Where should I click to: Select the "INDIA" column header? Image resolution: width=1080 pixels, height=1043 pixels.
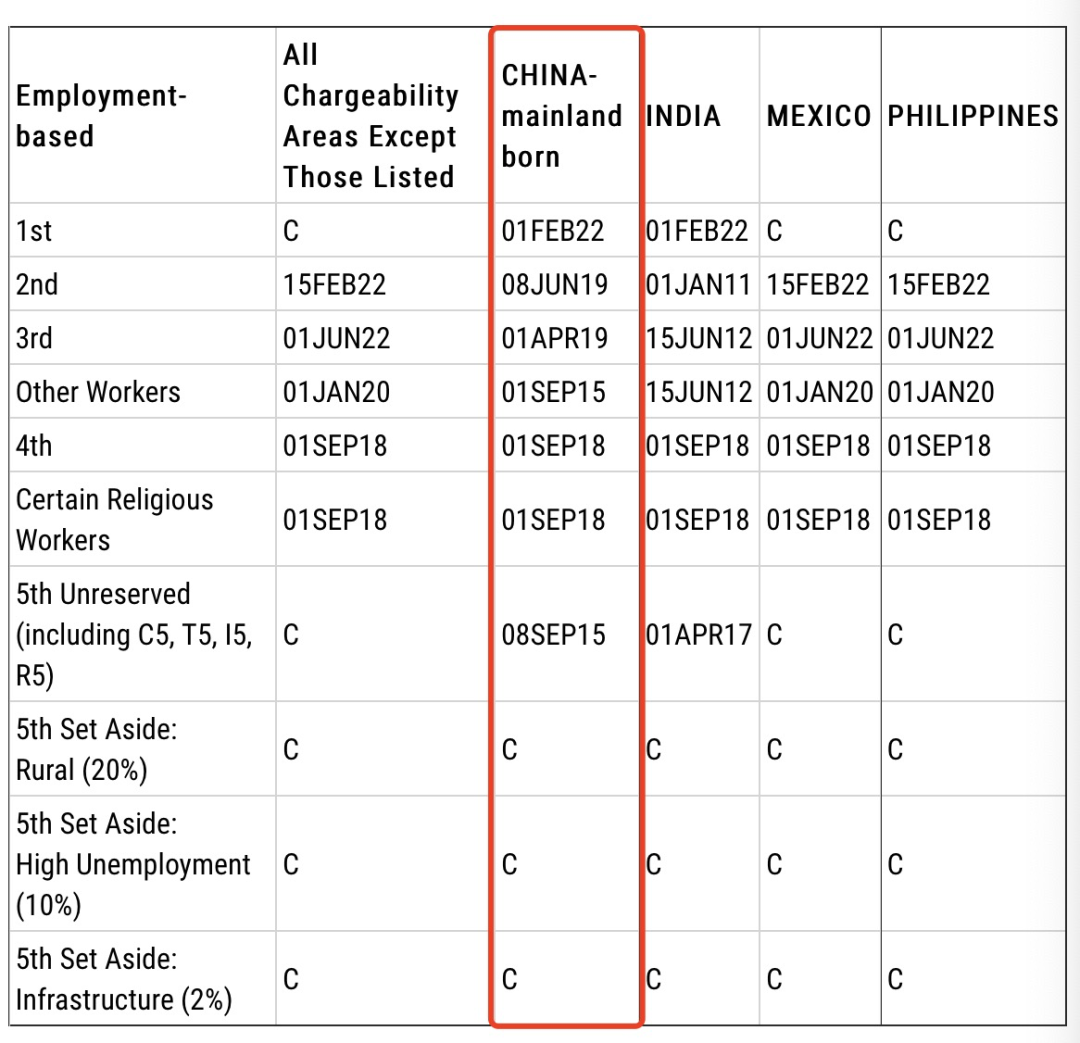point(683,116)
